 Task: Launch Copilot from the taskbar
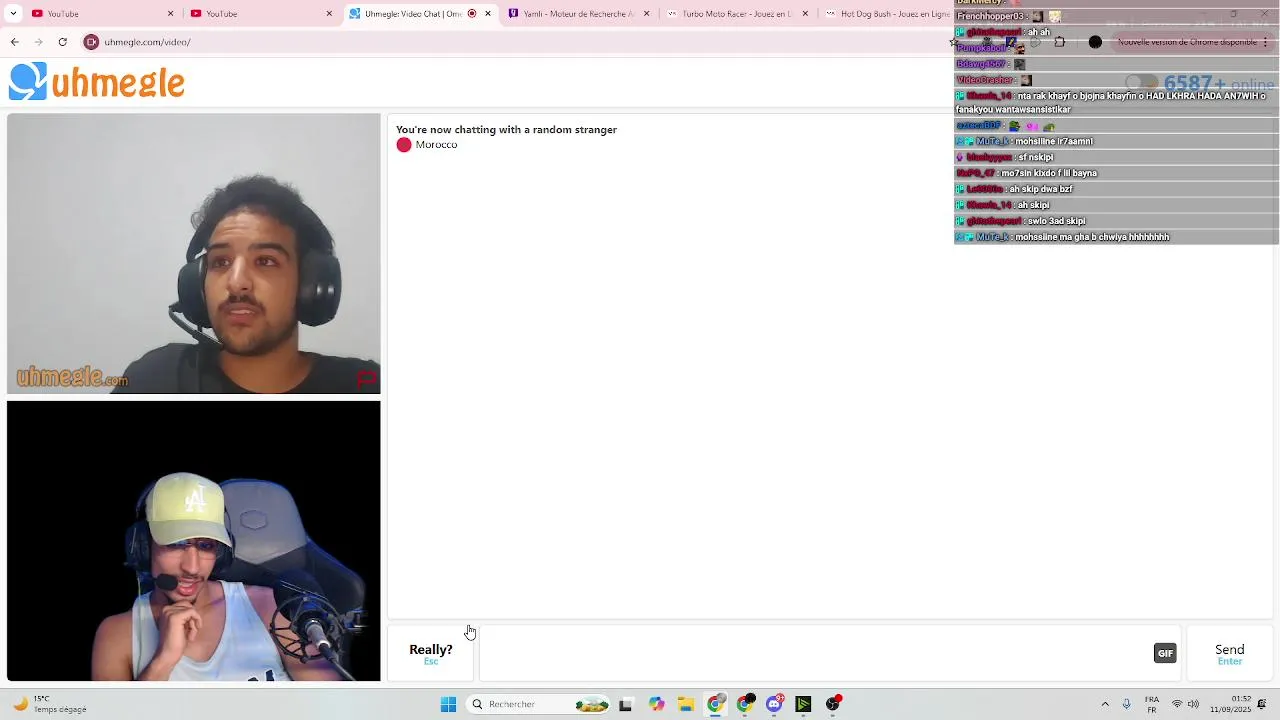[x=656, y=704]
